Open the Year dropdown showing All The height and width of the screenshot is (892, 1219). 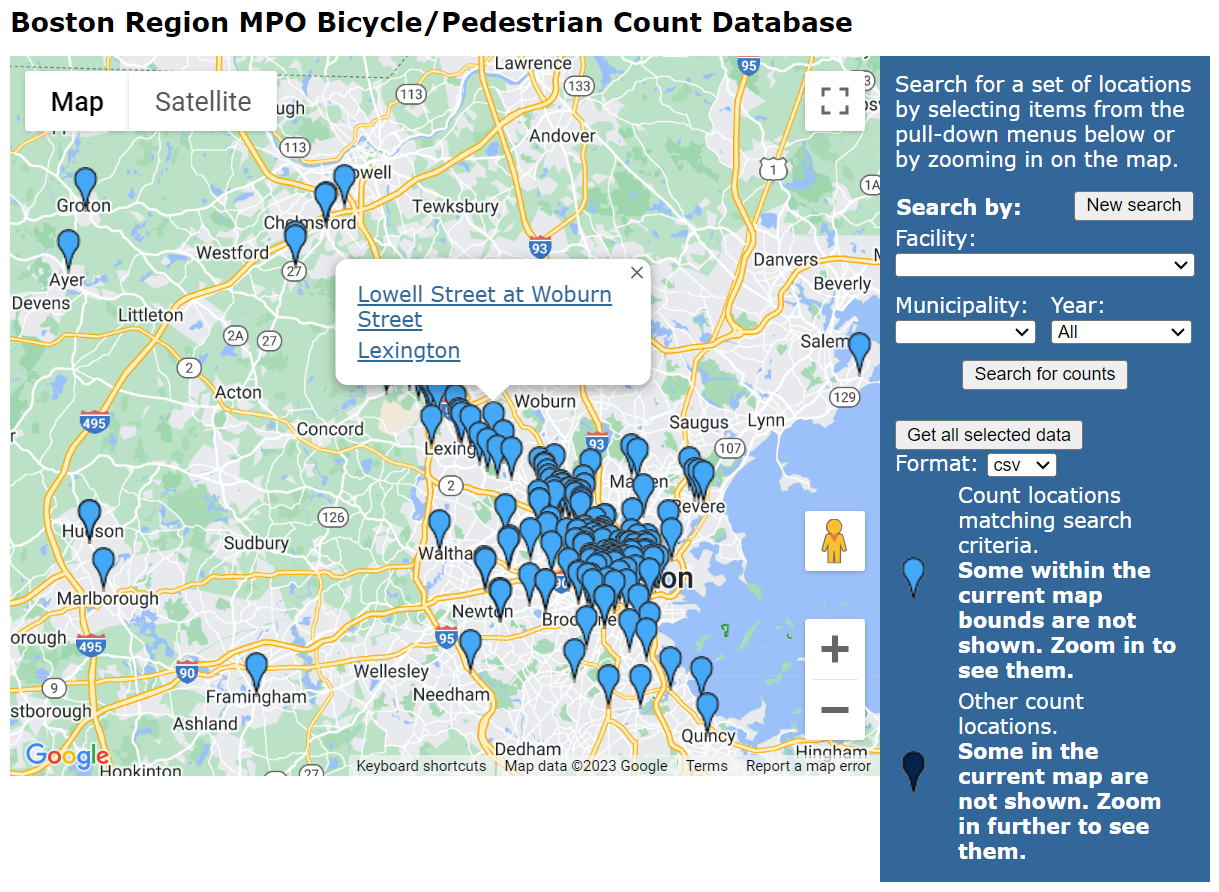pyautogui.click(x=1120, y=331)
